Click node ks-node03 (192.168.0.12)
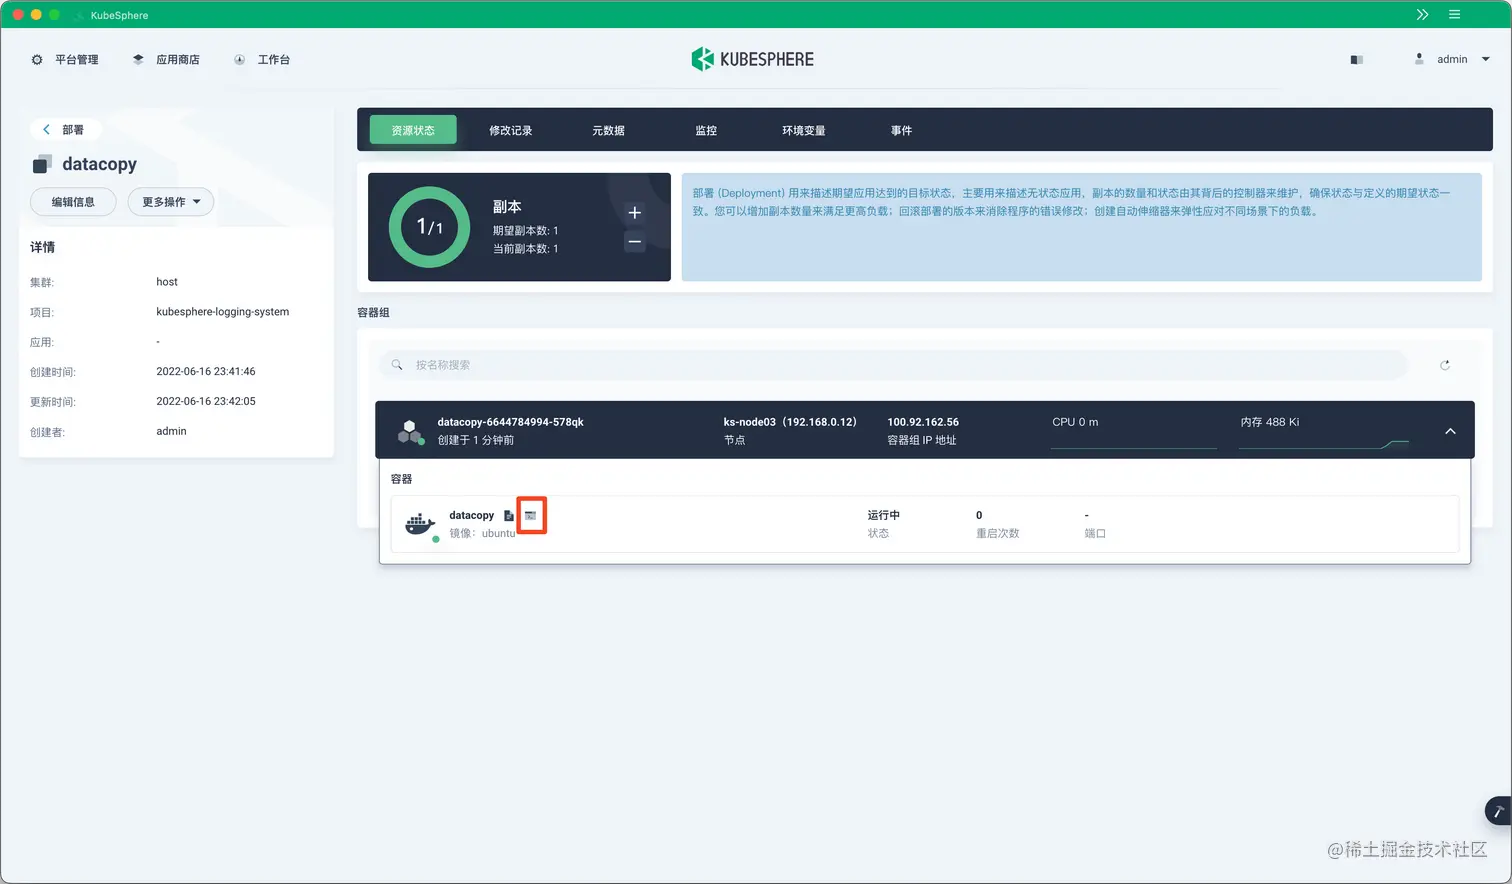The image size is (1512, 884). pos(790,422)
